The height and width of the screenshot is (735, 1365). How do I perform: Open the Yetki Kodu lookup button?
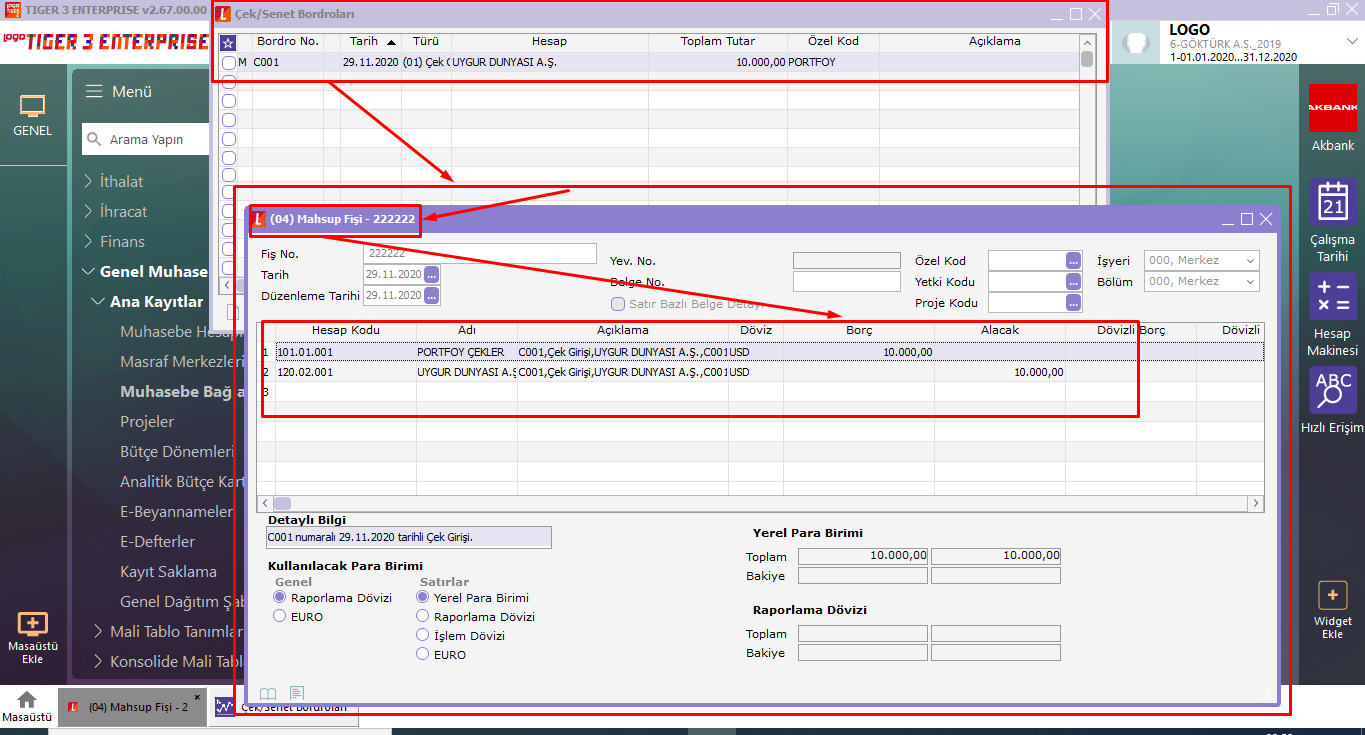(1074, 282)
